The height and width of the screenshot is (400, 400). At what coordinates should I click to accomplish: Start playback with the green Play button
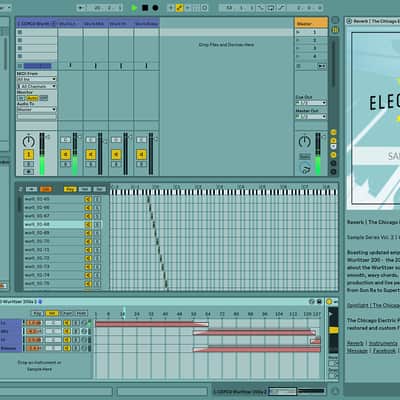pos(134,8)
